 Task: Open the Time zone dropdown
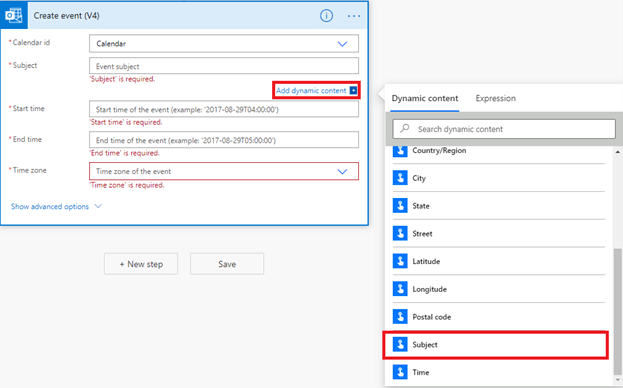[224, 171]
